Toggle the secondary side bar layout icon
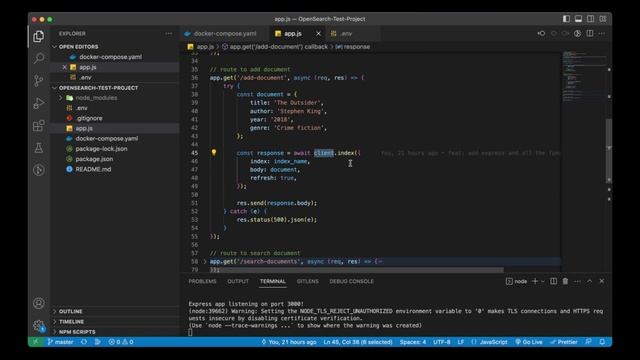Viewport: 640px width, 360px height. tap(591, 19)
